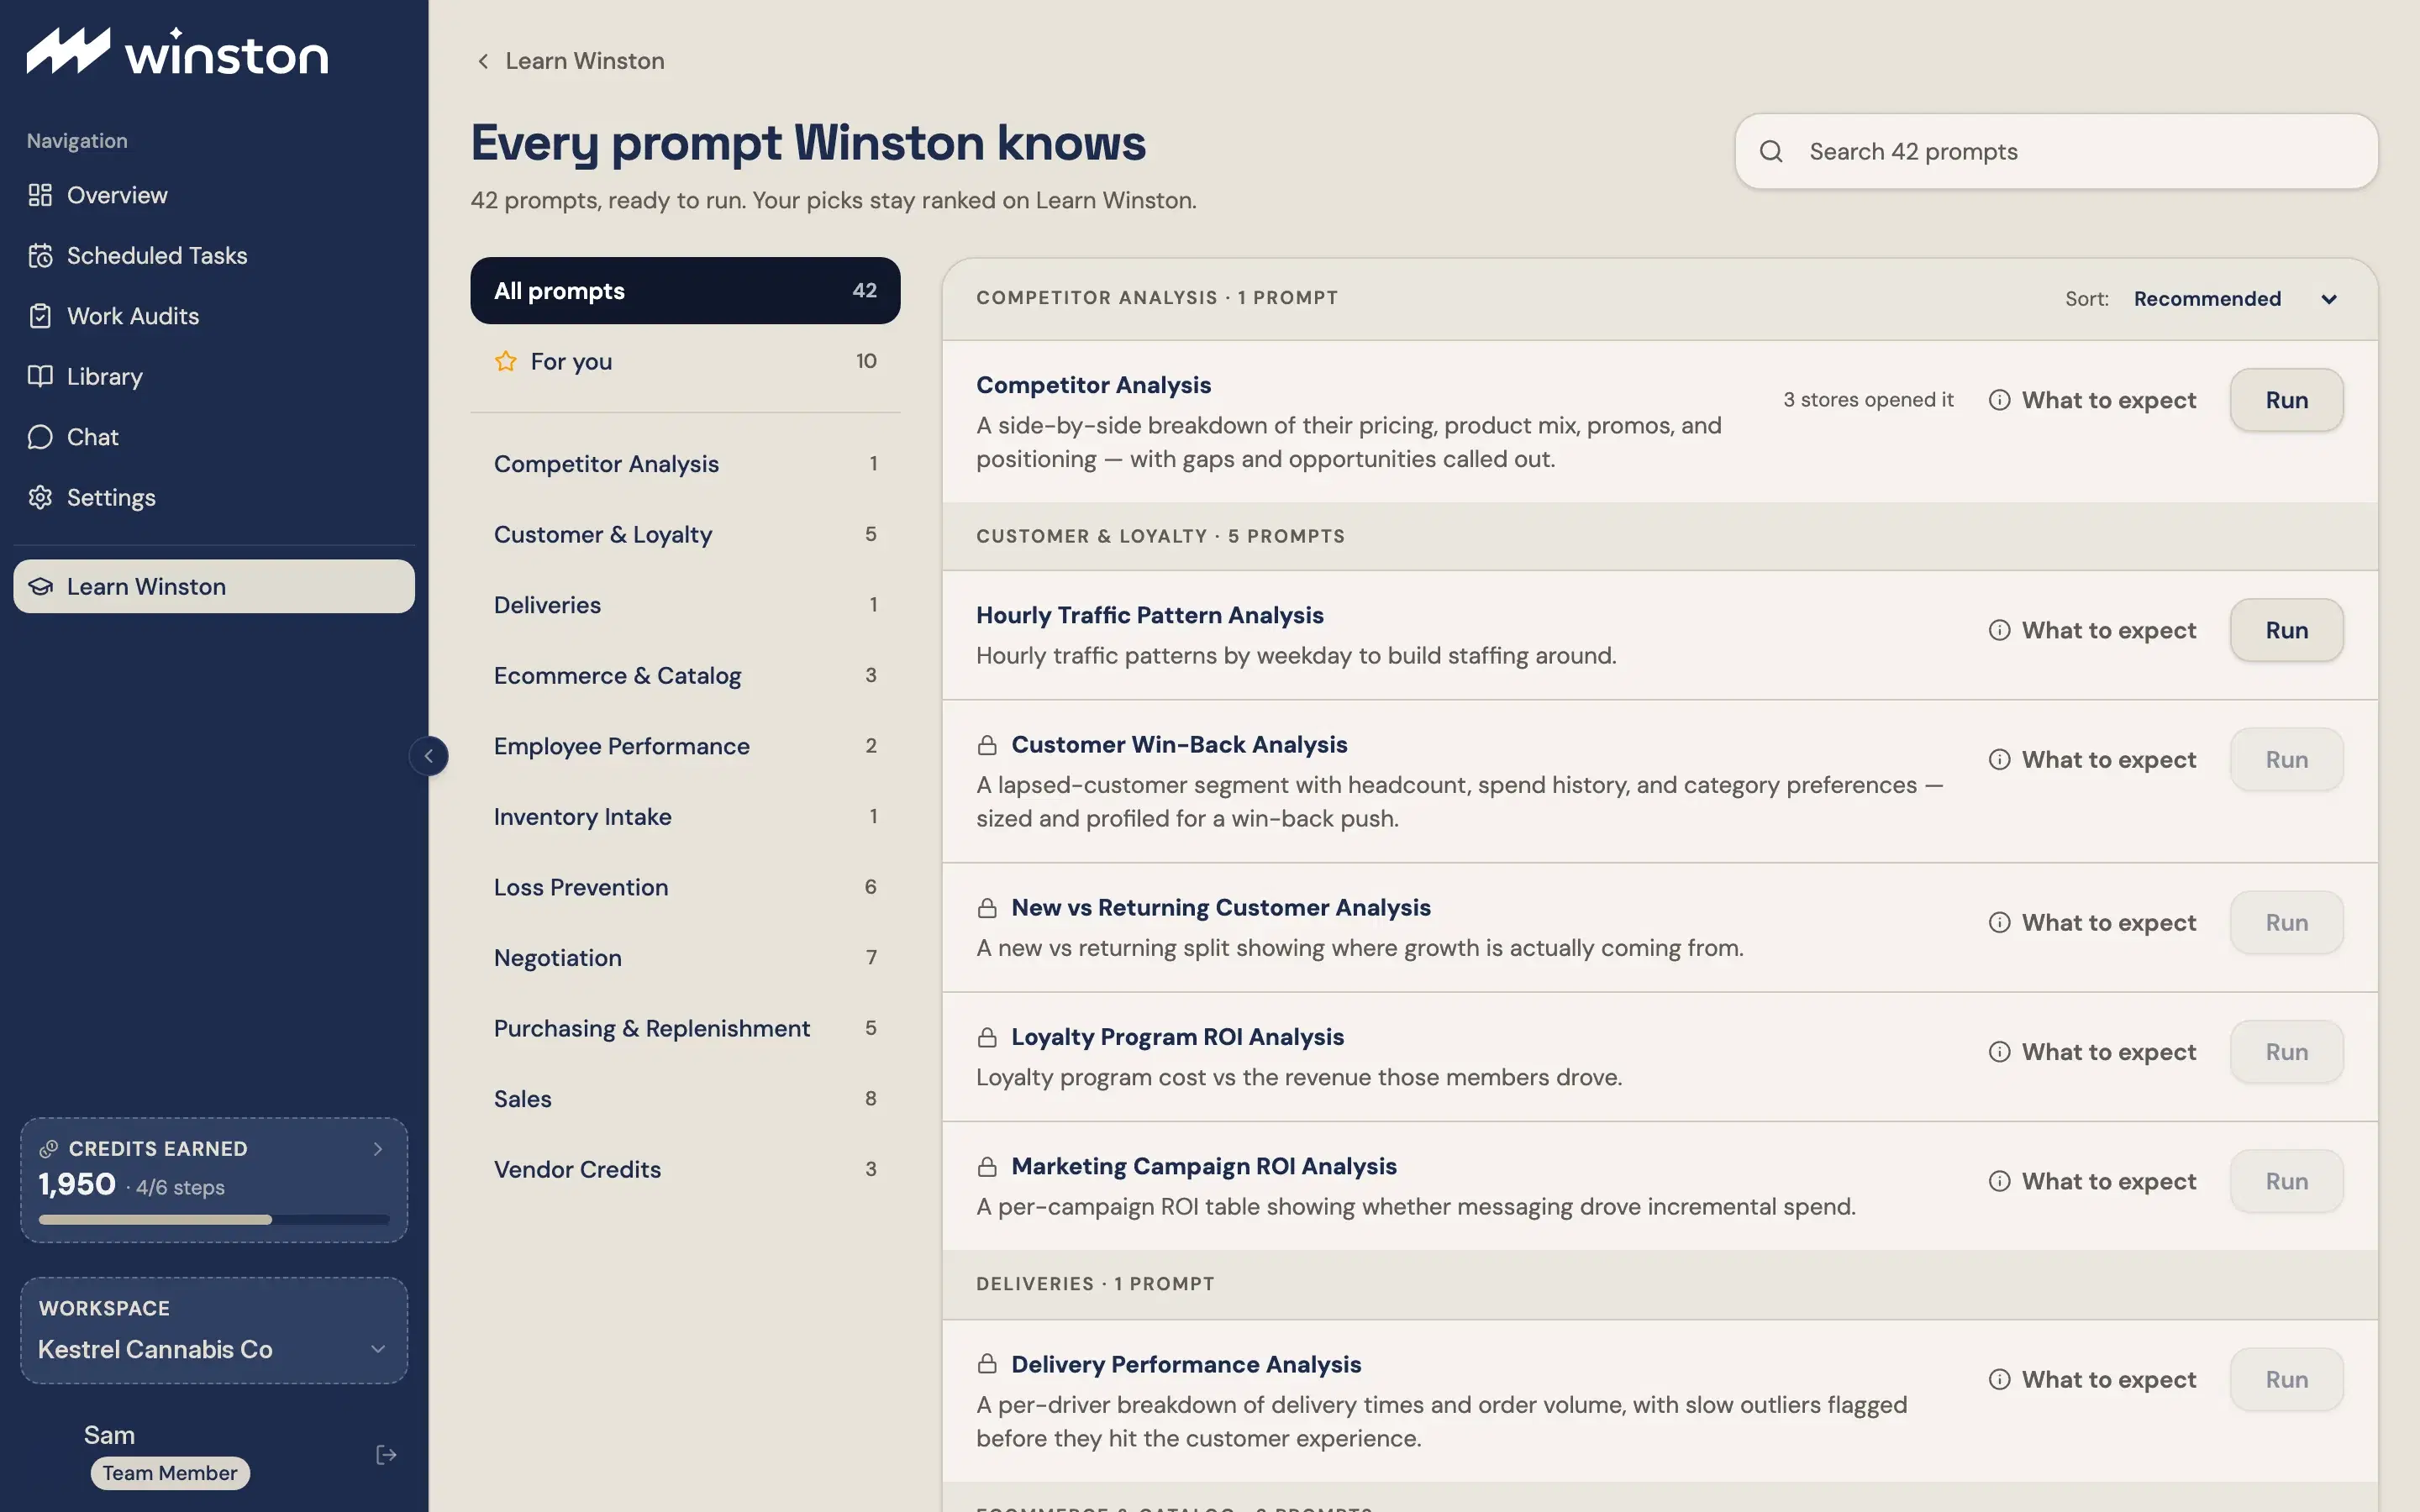Screen dimensions: 2420x1512
Task: Click the info icon for Hourly Traffic Pattern Analysis
Action: tap(1999, 630)
